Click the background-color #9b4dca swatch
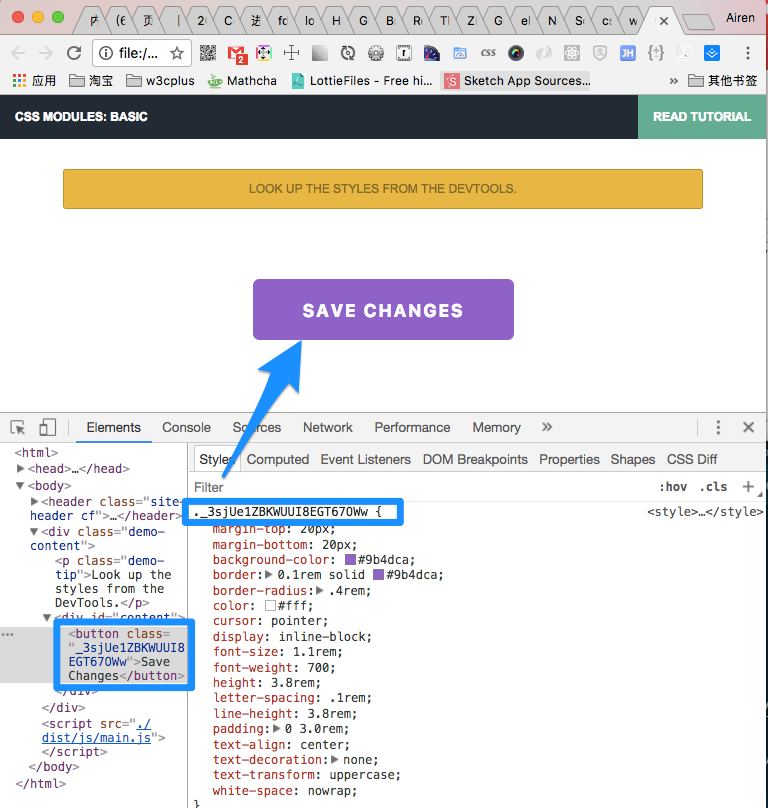The image size is (768, 808). tap(350, 560)
